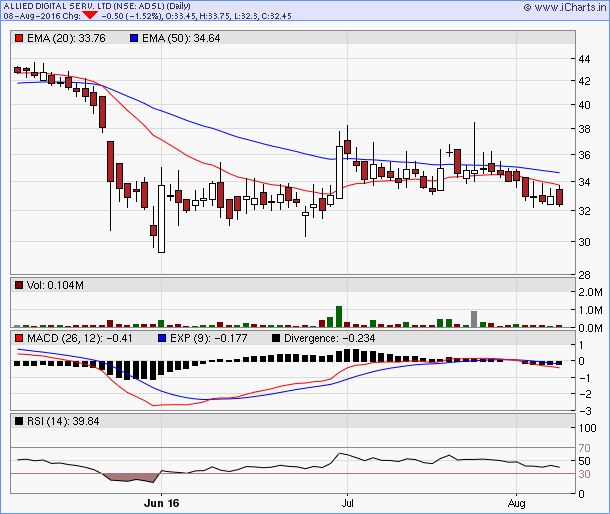The width and height of the screenshot is (610, 514).
Task: Click the 1.0M volume axis label
Action: 590,310
